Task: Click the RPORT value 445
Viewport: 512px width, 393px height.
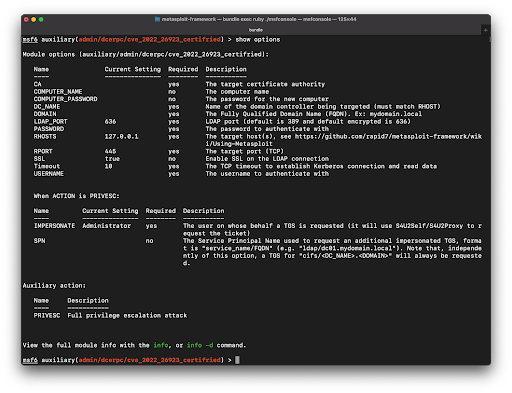Action: click(110, 151)
